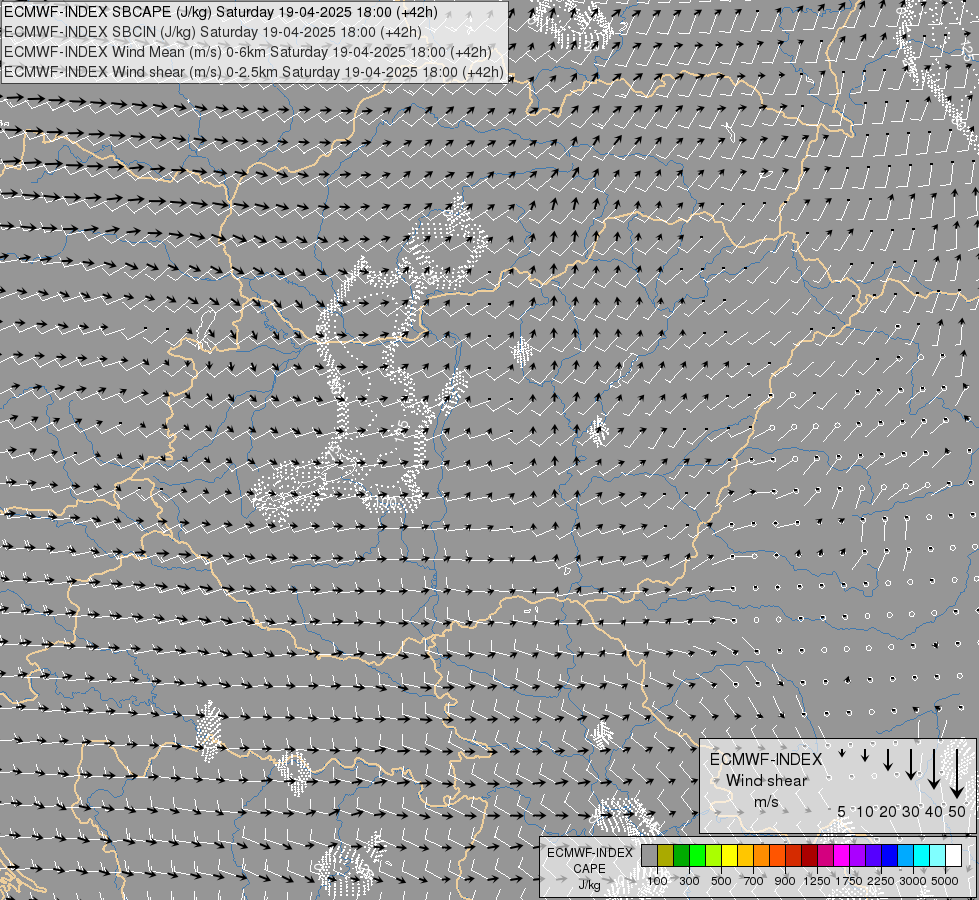Click the 5 m/s wind shear legend arrow
The height and width of the screenshot is (900, 979).
842,753
